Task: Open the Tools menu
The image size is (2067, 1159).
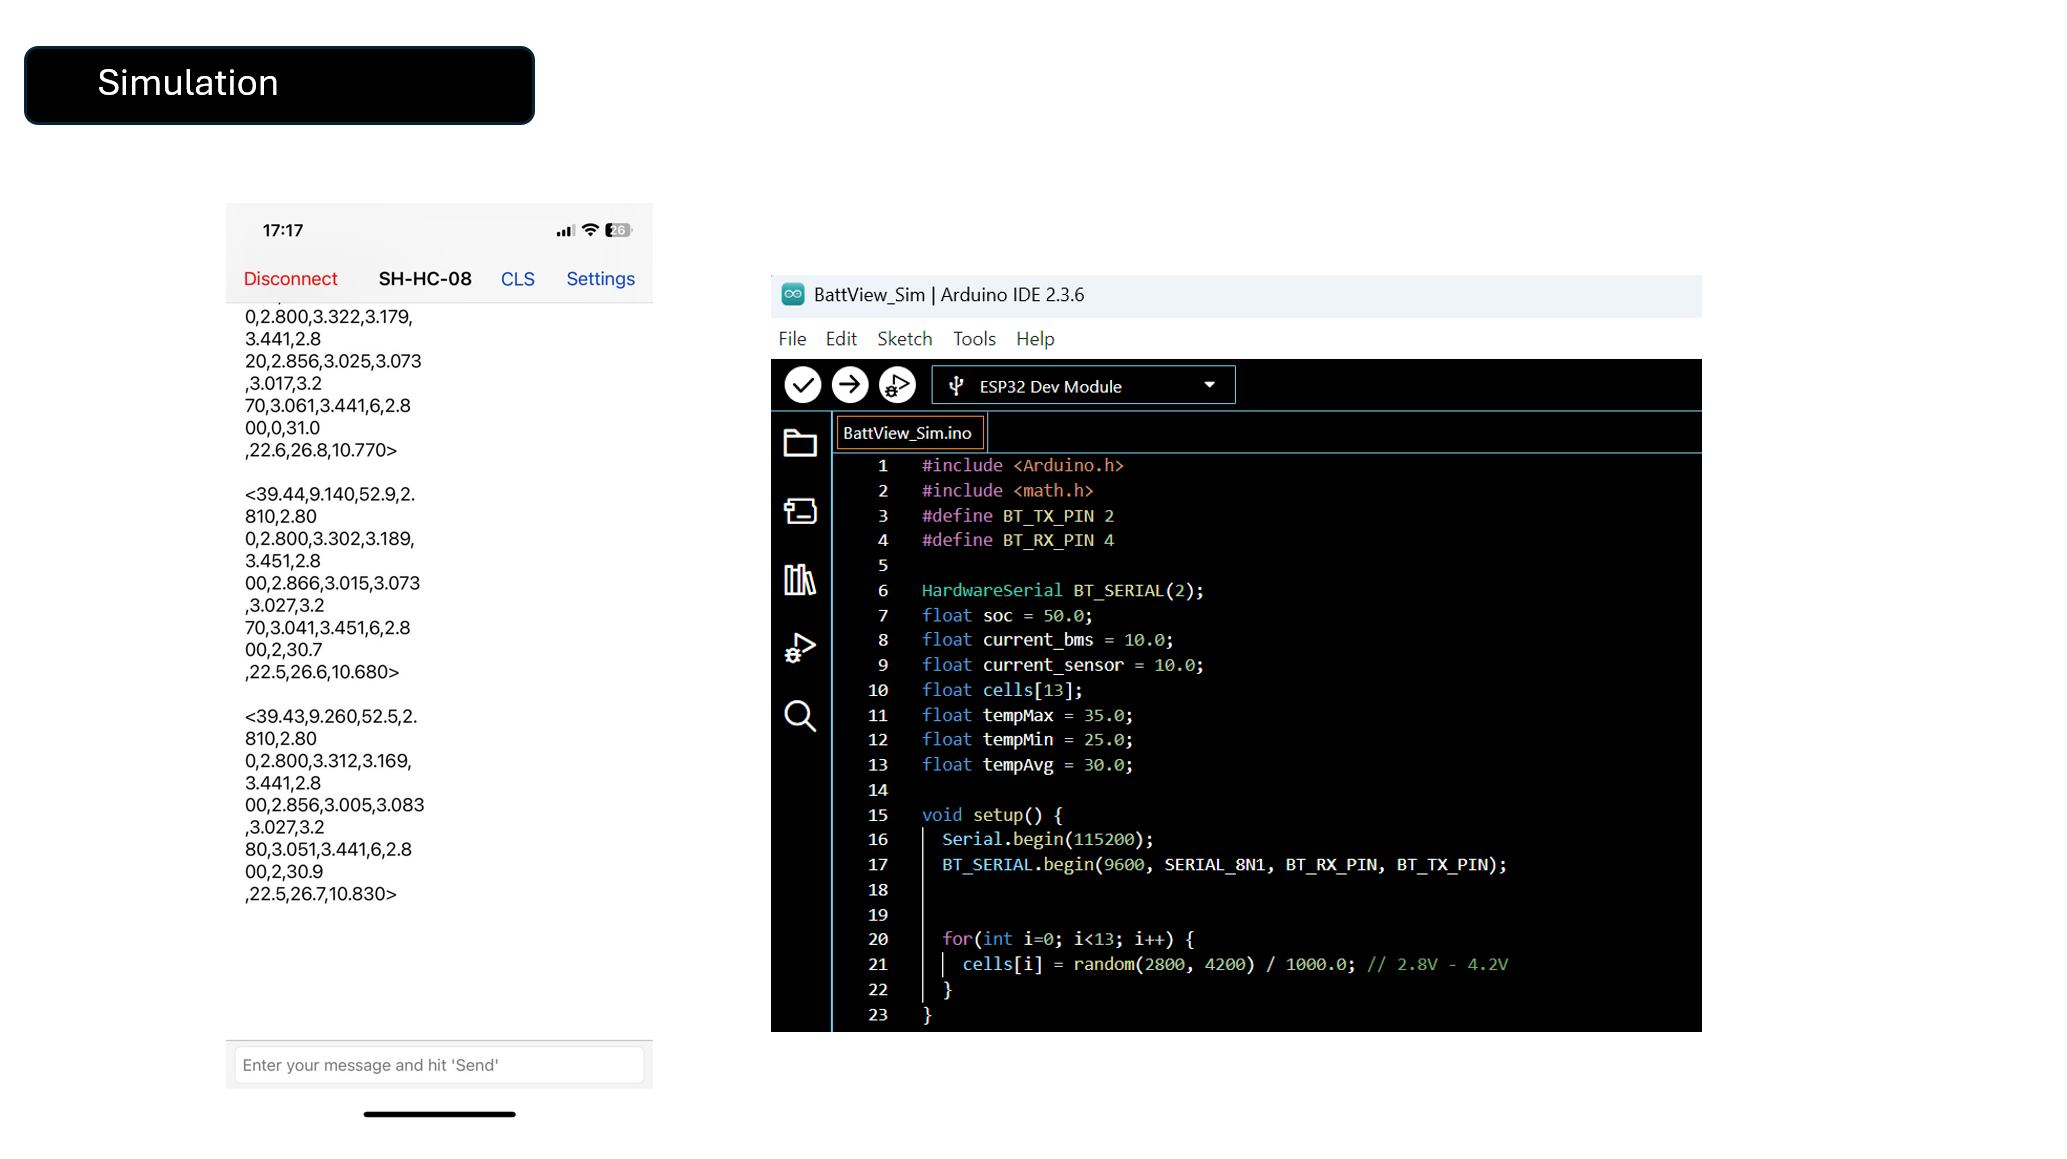Action: coord(974,339)
